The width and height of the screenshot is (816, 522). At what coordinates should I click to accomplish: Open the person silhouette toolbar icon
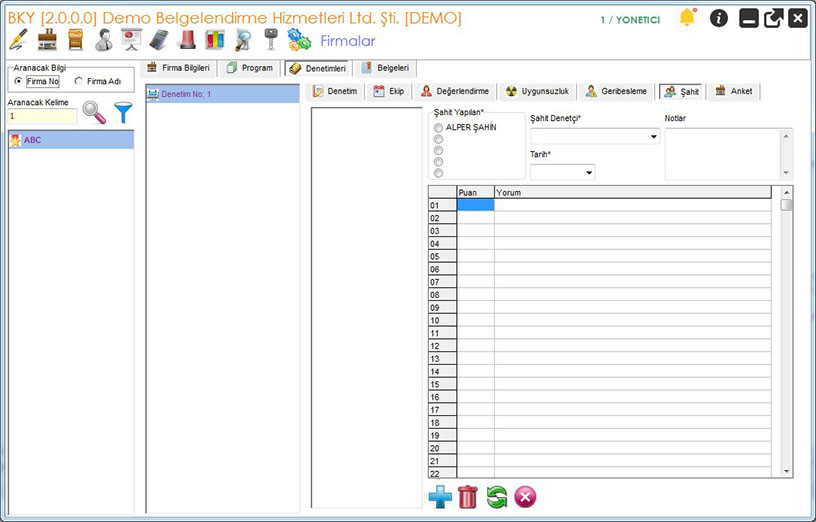104,40
